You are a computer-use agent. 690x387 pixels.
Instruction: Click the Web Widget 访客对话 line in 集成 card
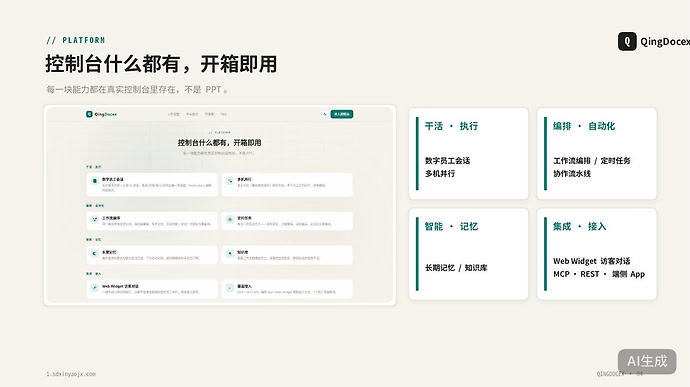pyautogui.click(x=591, y=261)
